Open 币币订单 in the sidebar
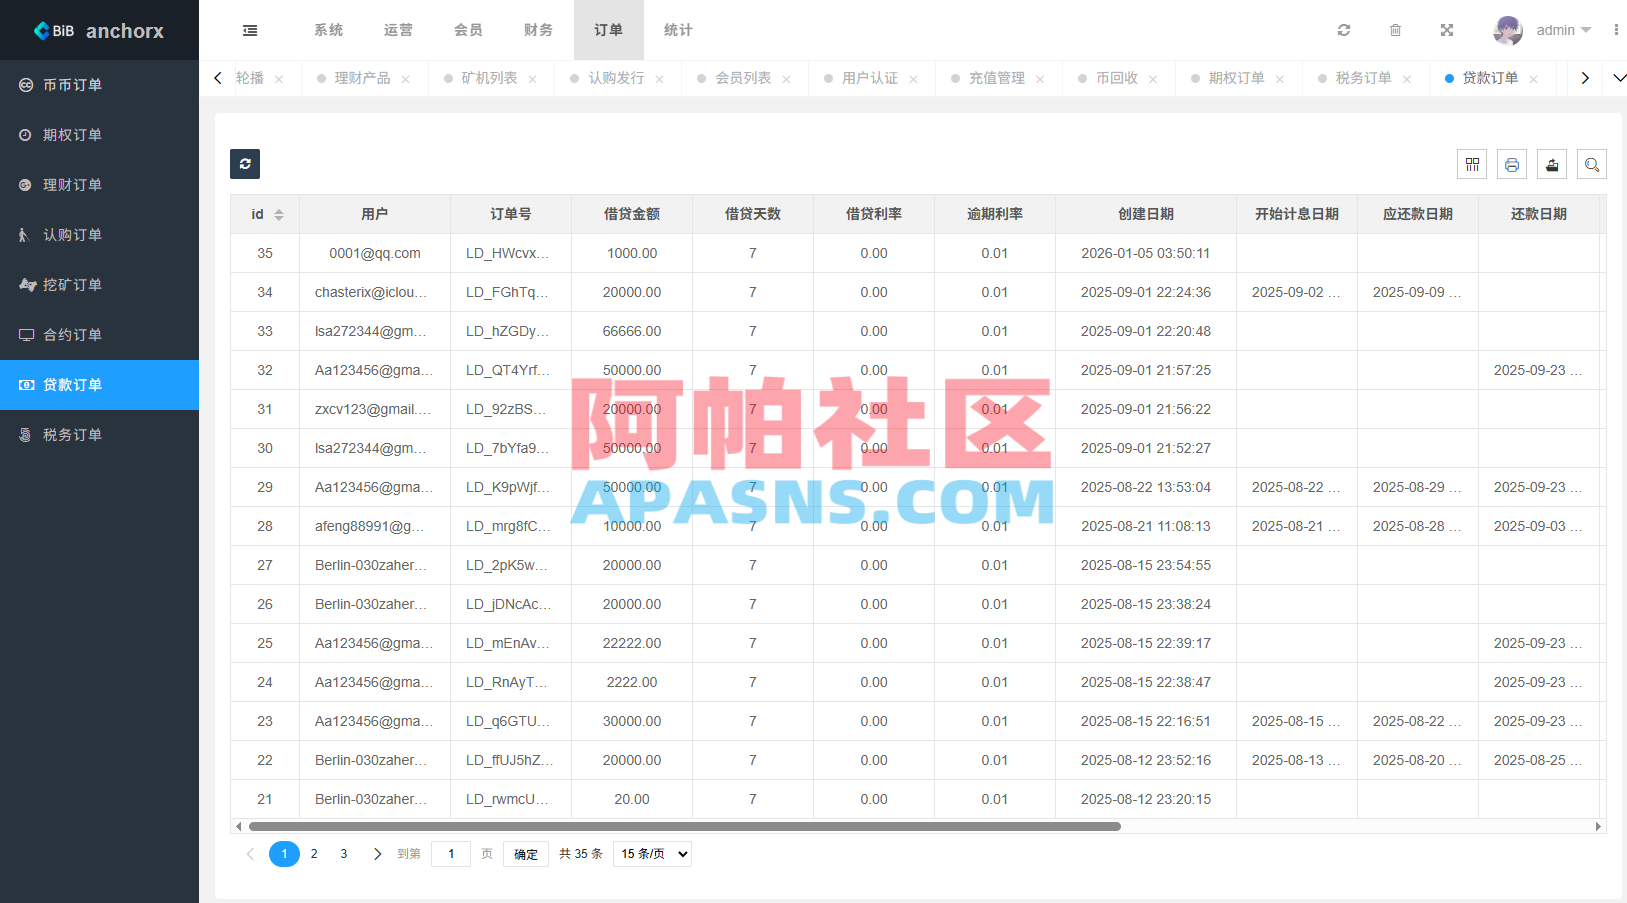This screenshot has height=903, width=1627. tap(99, 85)
